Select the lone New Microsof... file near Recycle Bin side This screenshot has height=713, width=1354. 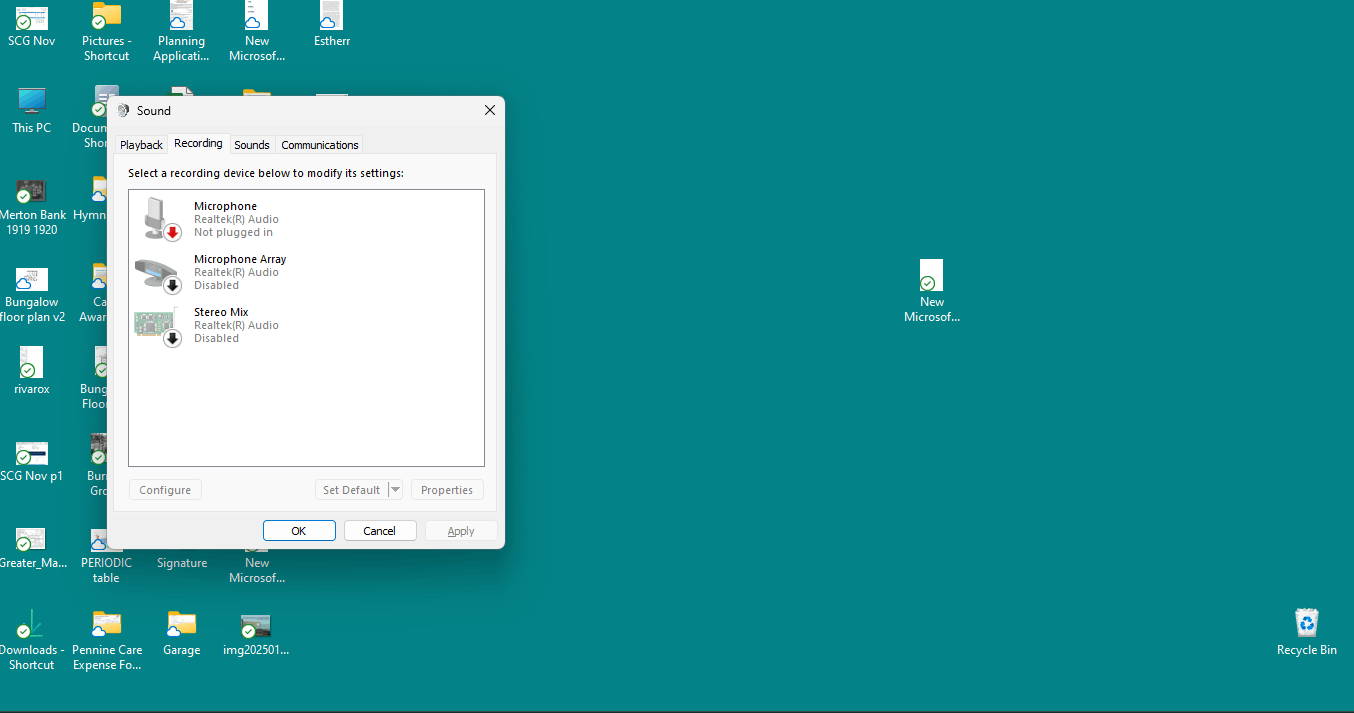click(931, 275)
